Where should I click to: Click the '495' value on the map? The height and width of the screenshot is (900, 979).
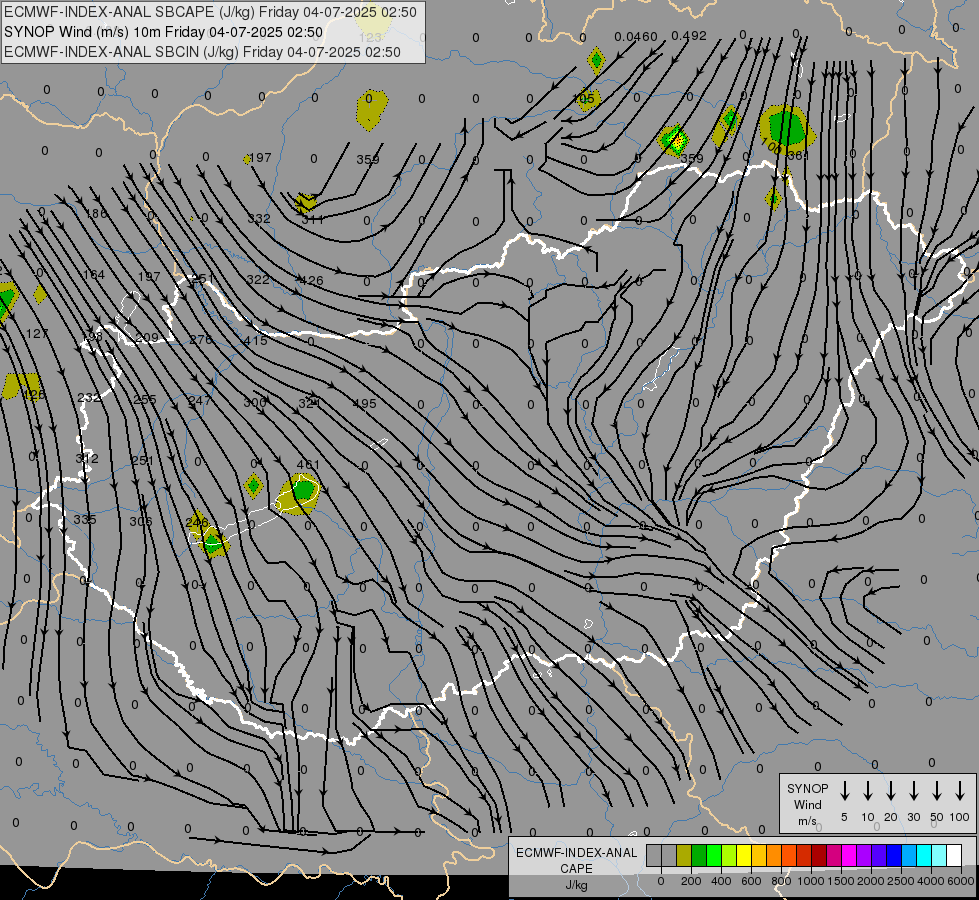(x=365, y=403)
